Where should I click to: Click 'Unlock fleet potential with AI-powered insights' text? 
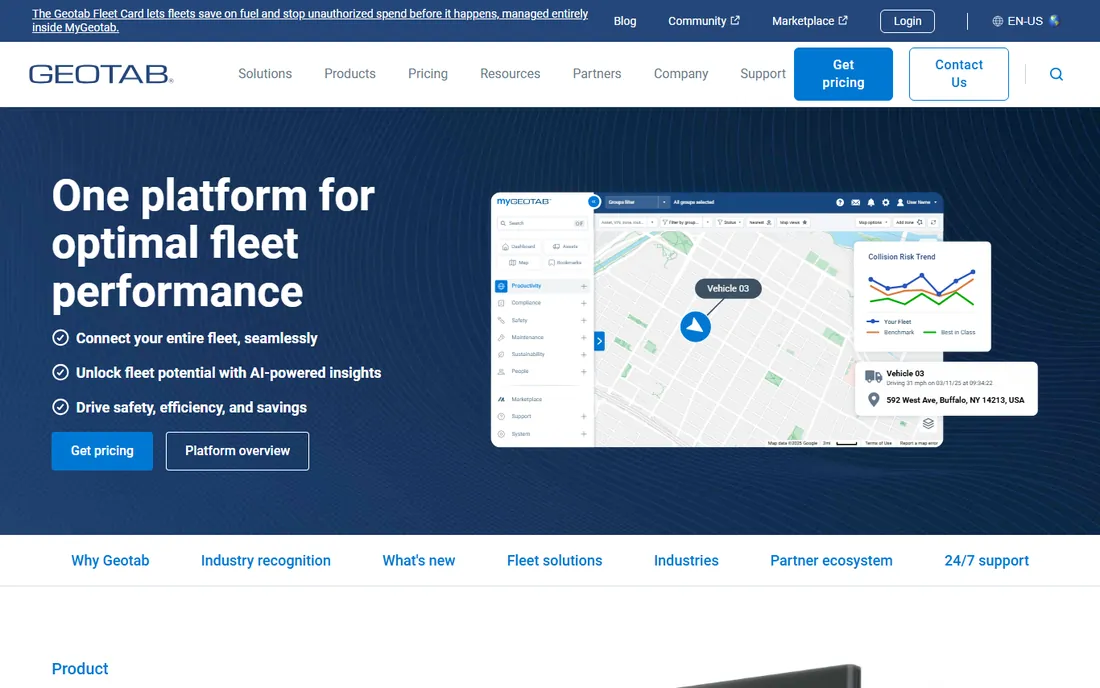pyautogui.click(x=228, y=372)
